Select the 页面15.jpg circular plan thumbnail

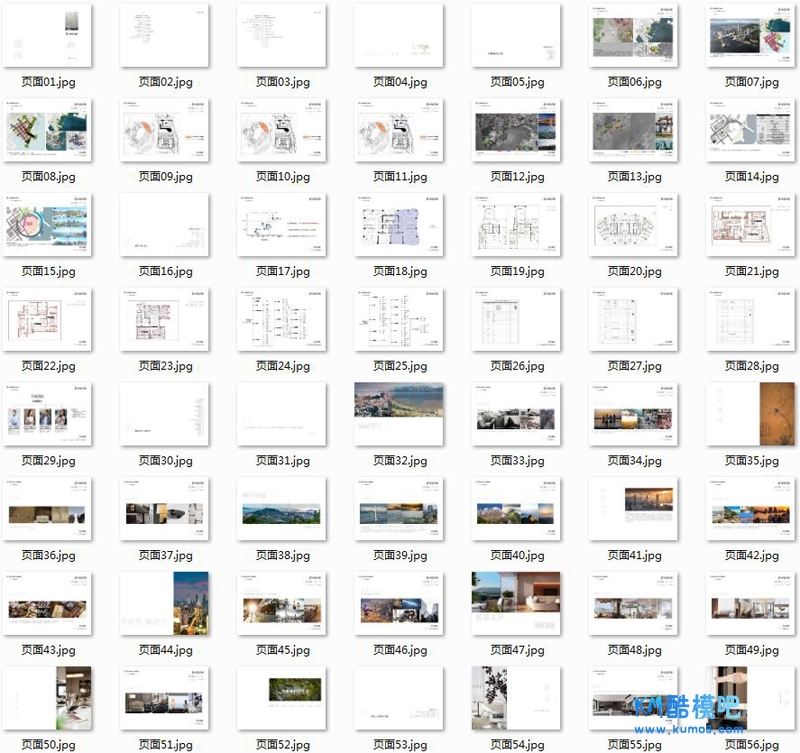48,225
